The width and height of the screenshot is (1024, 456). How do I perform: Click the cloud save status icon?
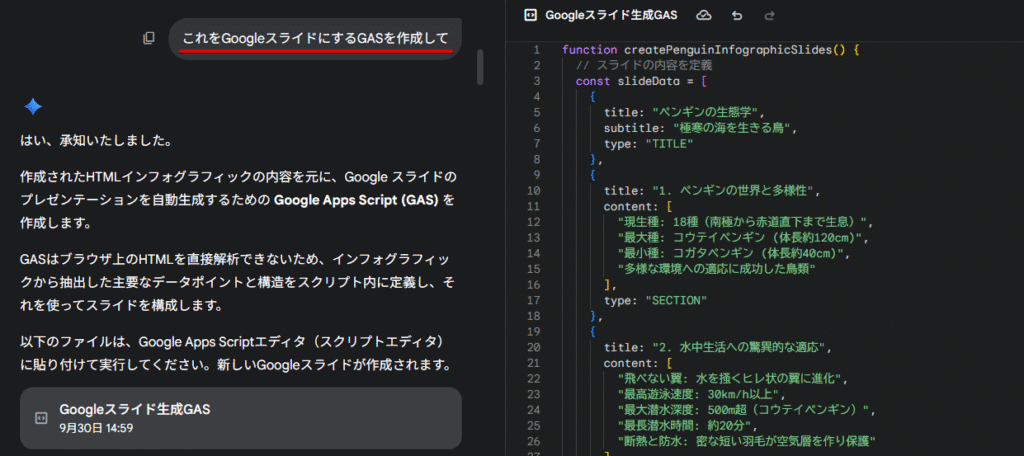[703, 16]
